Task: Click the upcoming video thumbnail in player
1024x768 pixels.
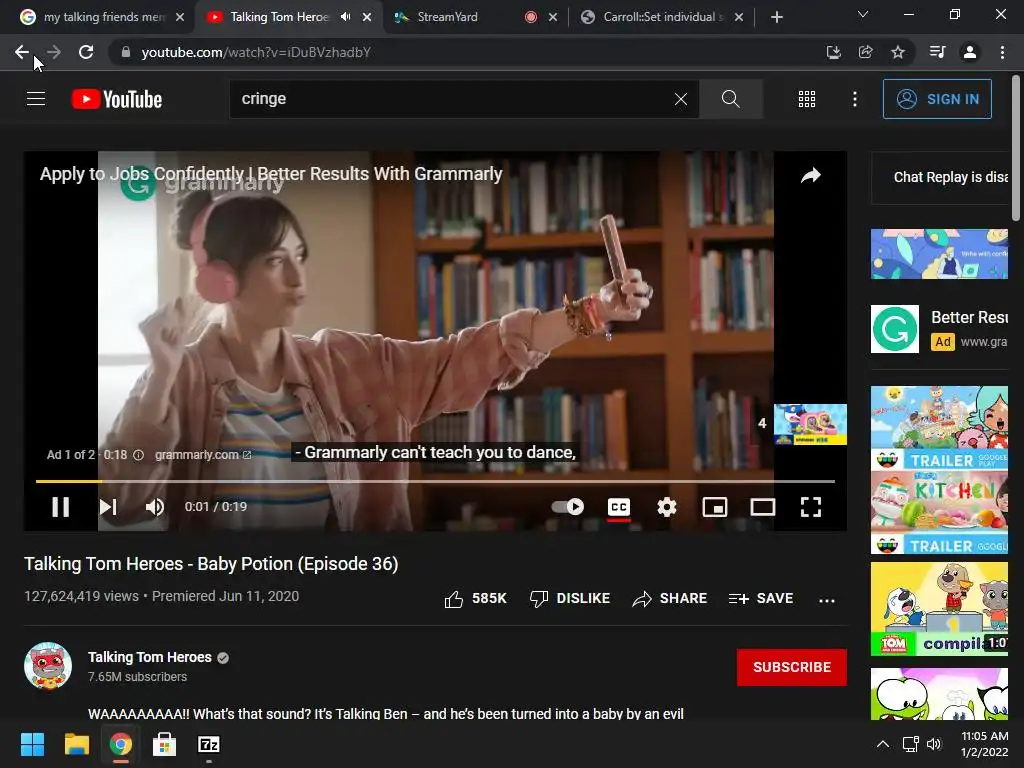Action: coord(810,424)
